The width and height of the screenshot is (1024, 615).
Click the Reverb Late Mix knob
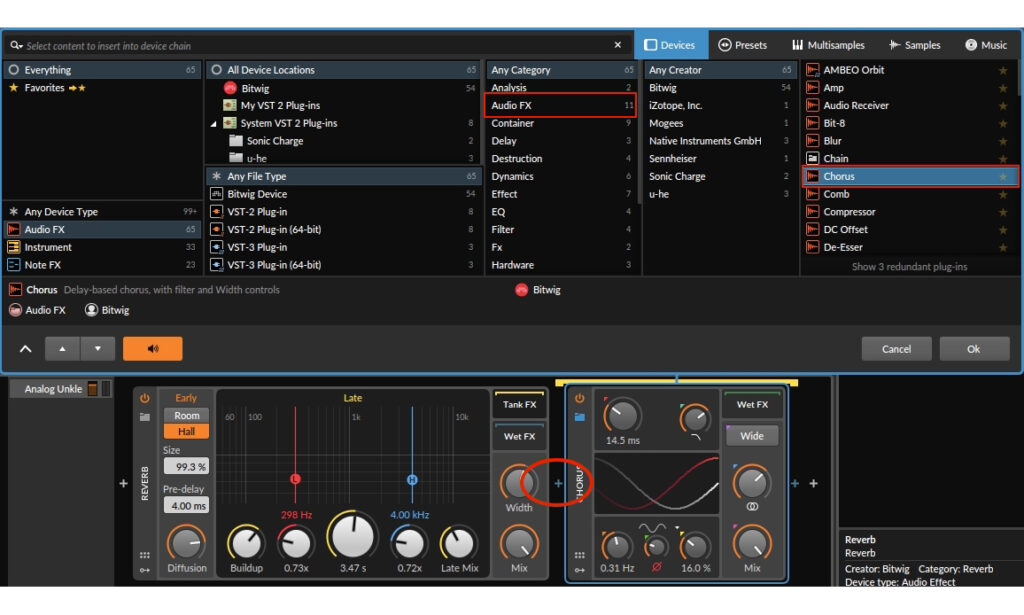click(459, 543)
